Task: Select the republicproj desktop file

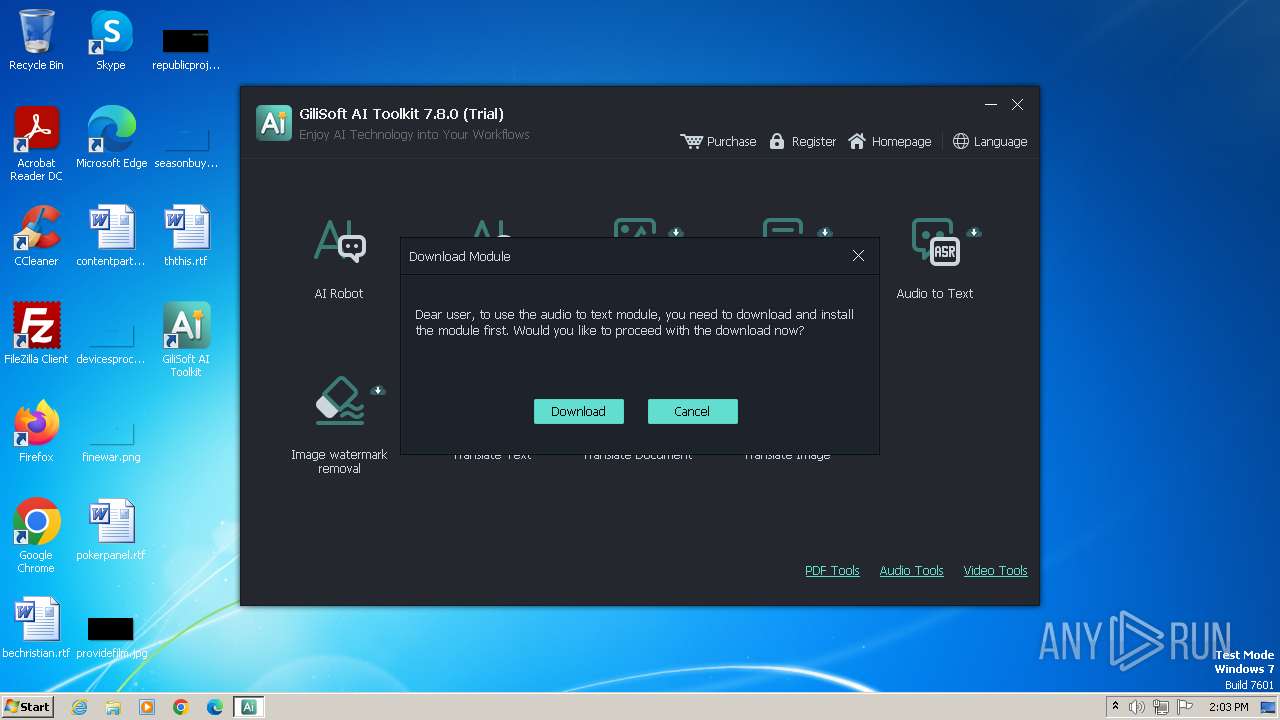Action: [186, 48]
